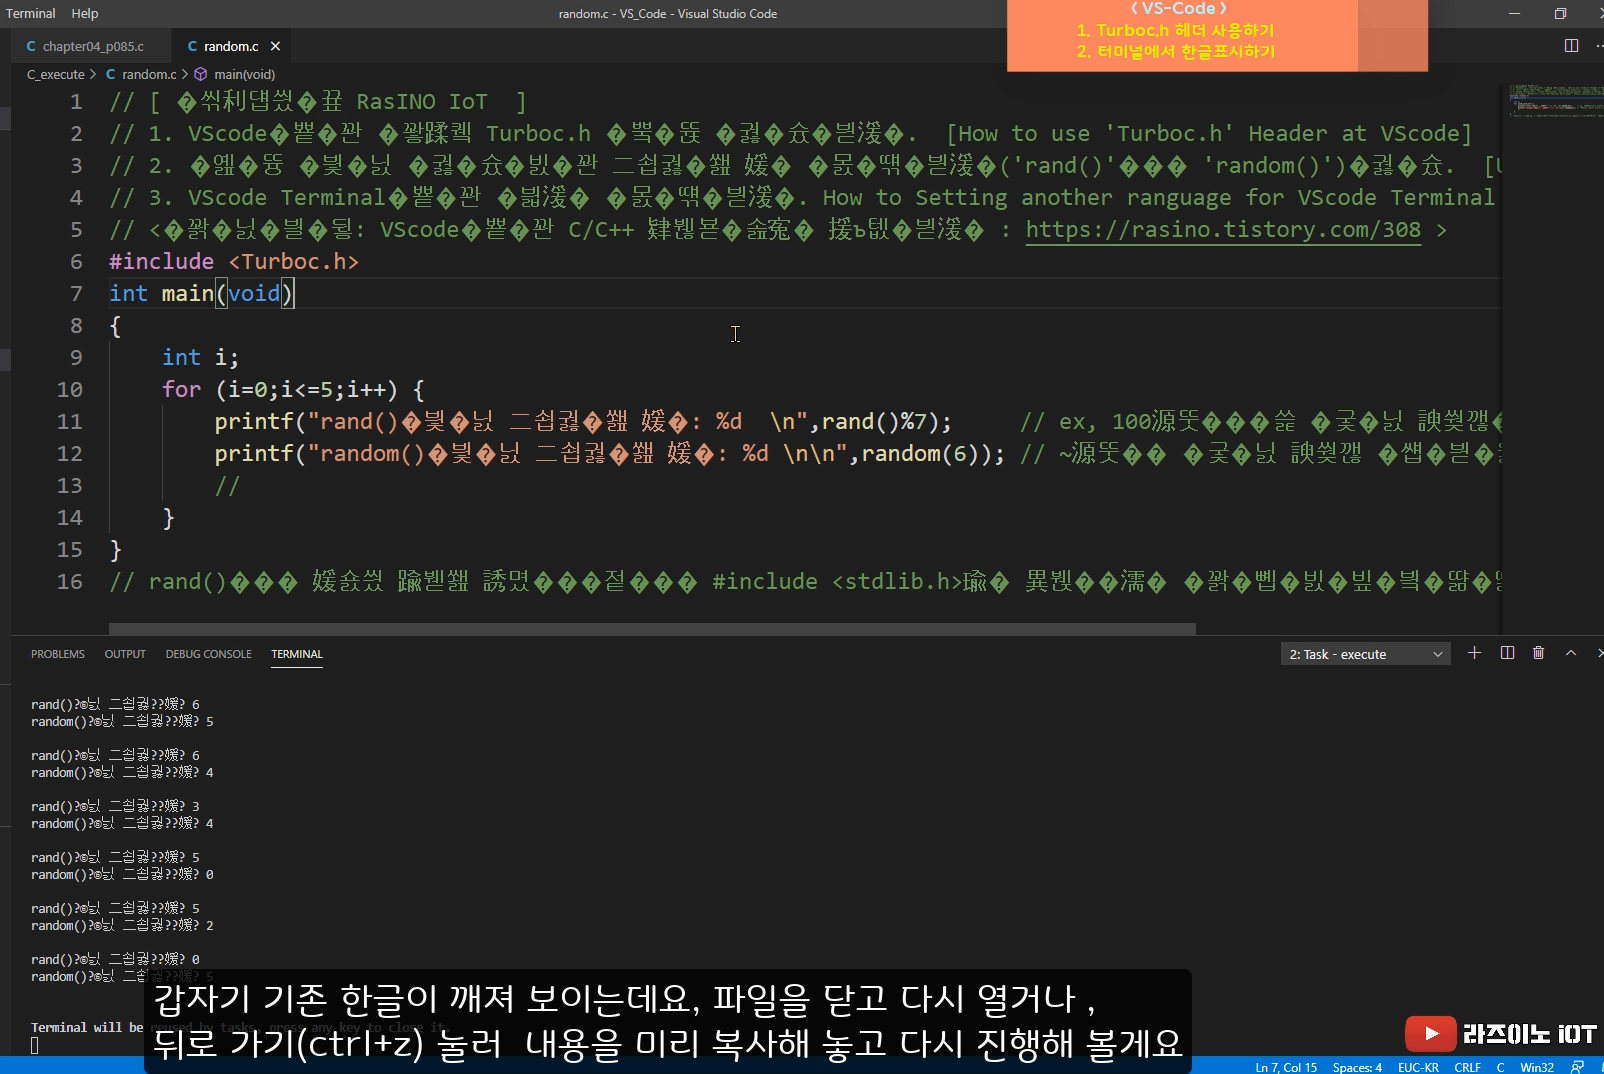Close the random.c tab
Viewport: 1604px width, 1074px height.
pos(275,46)
